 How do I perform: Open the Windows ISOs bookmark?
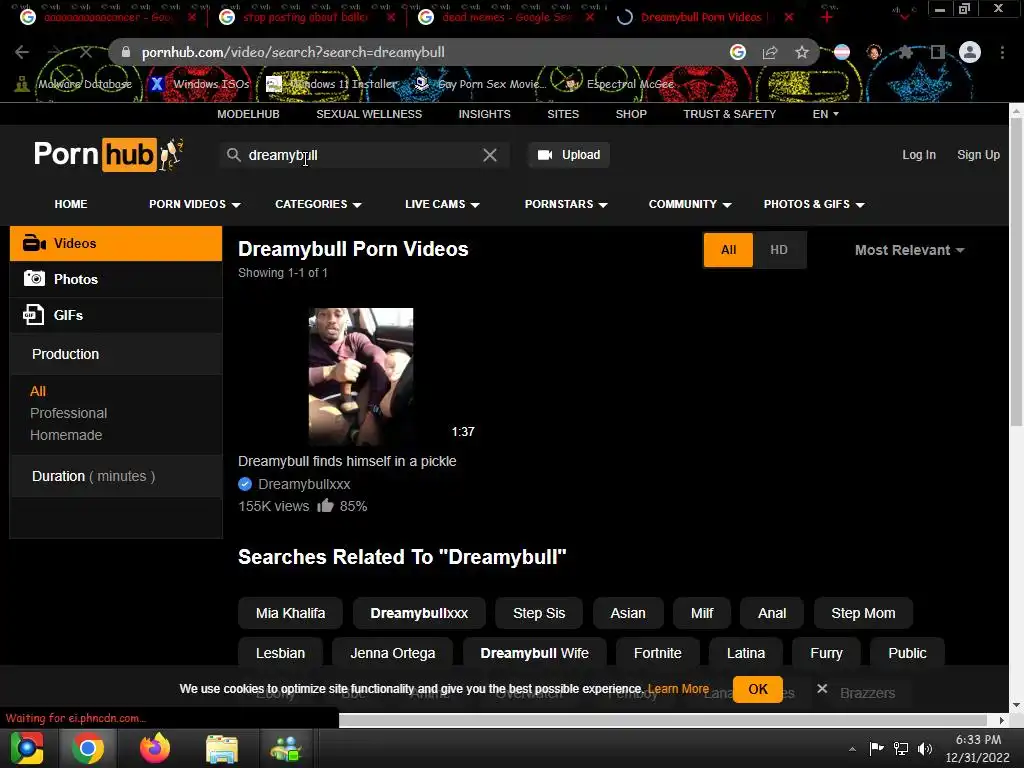[x=199, y=84]
